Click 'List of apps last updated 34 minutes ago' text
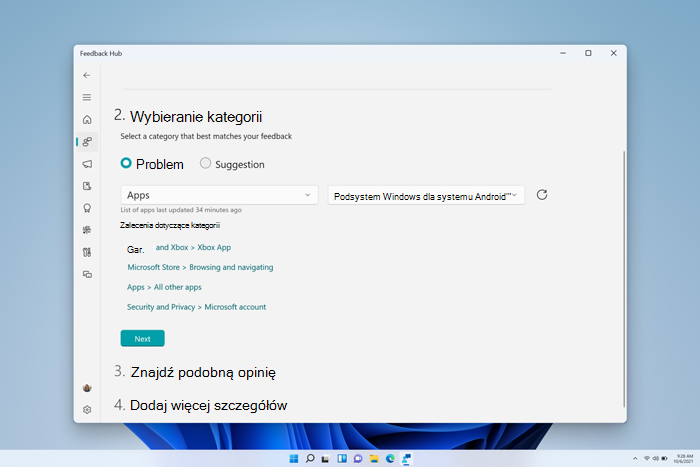This screenshot has width=700, height=467. 181,210
